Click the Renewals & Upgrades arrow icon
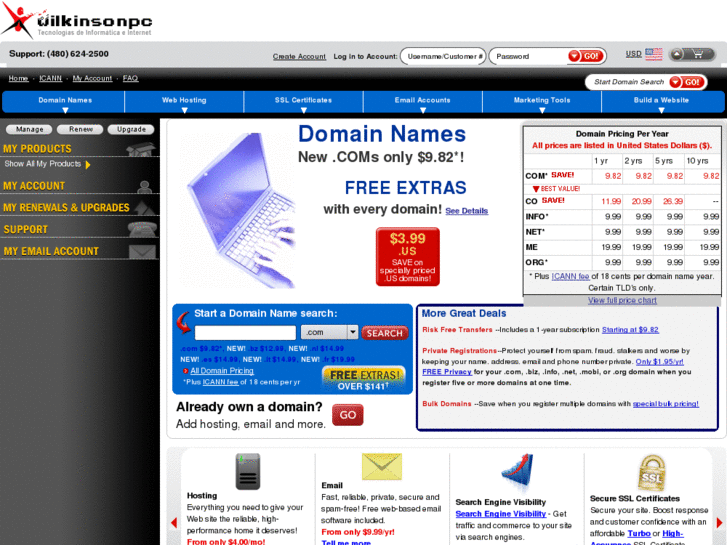The height and width of the screenshot is (545, 727). [145, 208]
